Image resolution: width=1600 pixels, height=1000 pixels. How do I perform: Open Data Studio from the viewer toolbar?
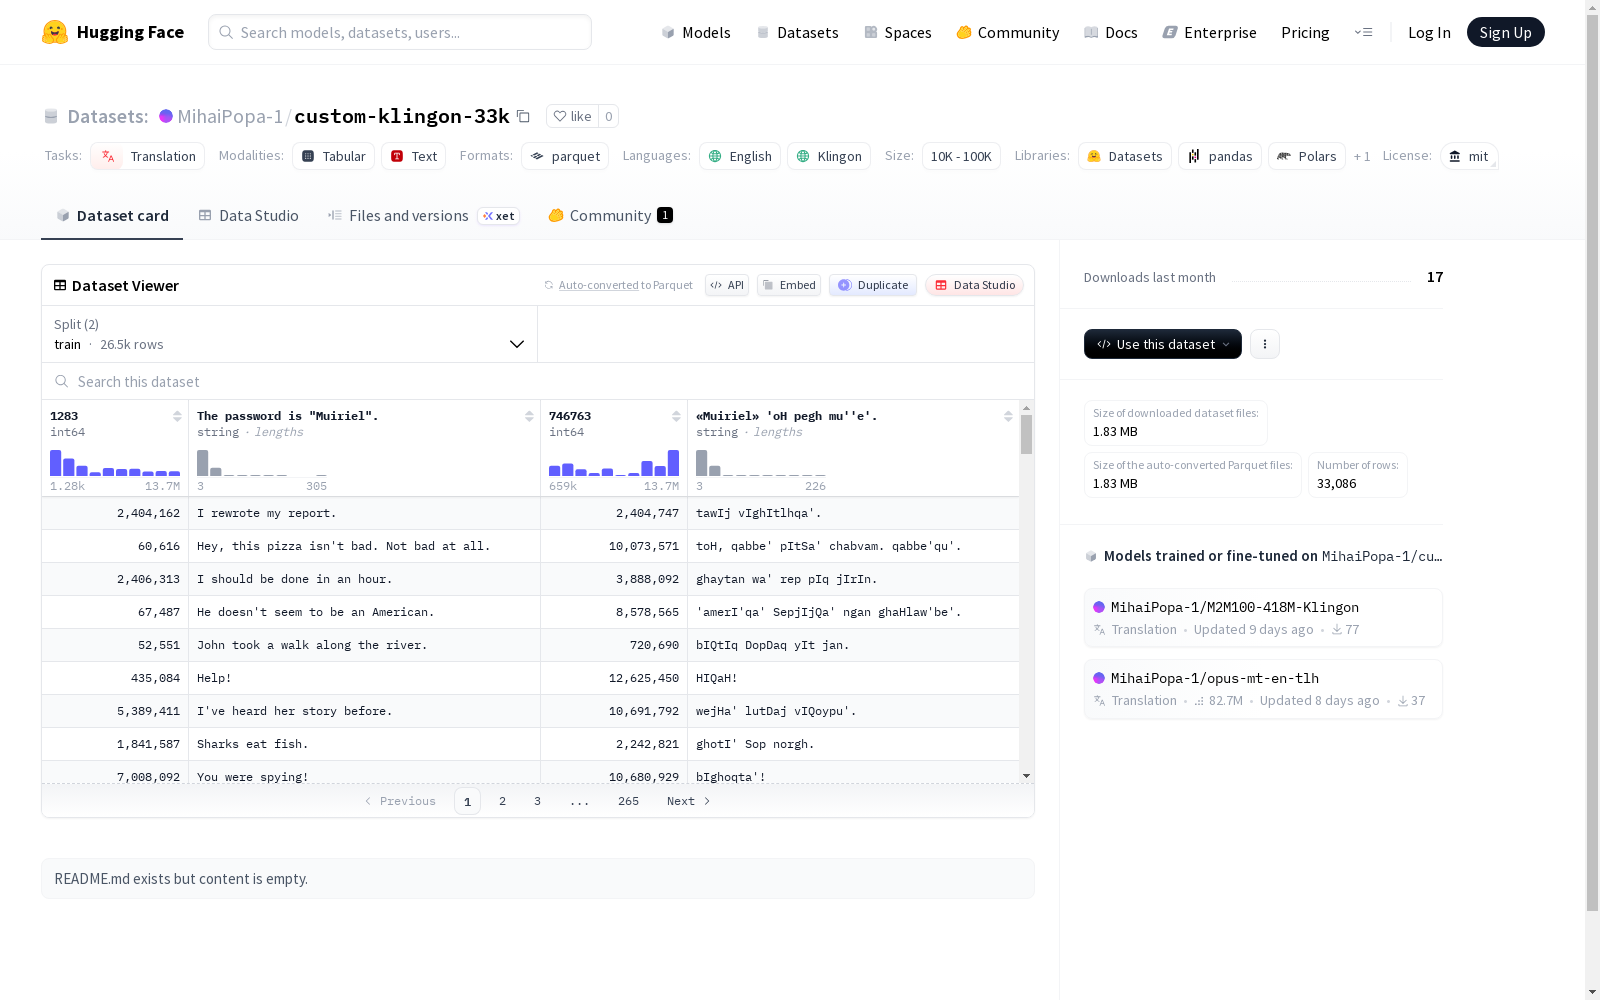pyautogui.click(x=974, y=285)
